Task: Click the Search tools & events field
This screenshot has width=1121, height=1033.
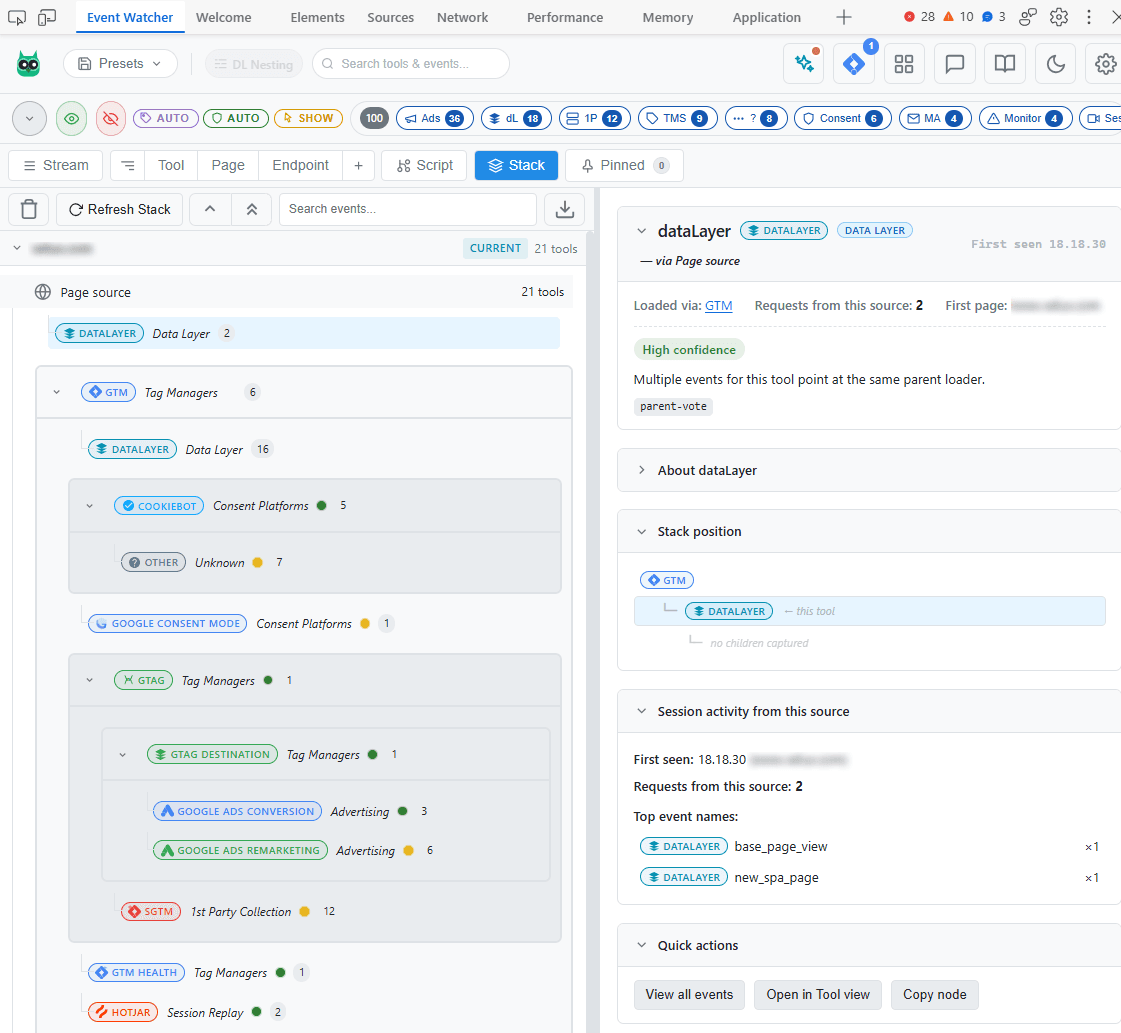Action: pos(411,64)
